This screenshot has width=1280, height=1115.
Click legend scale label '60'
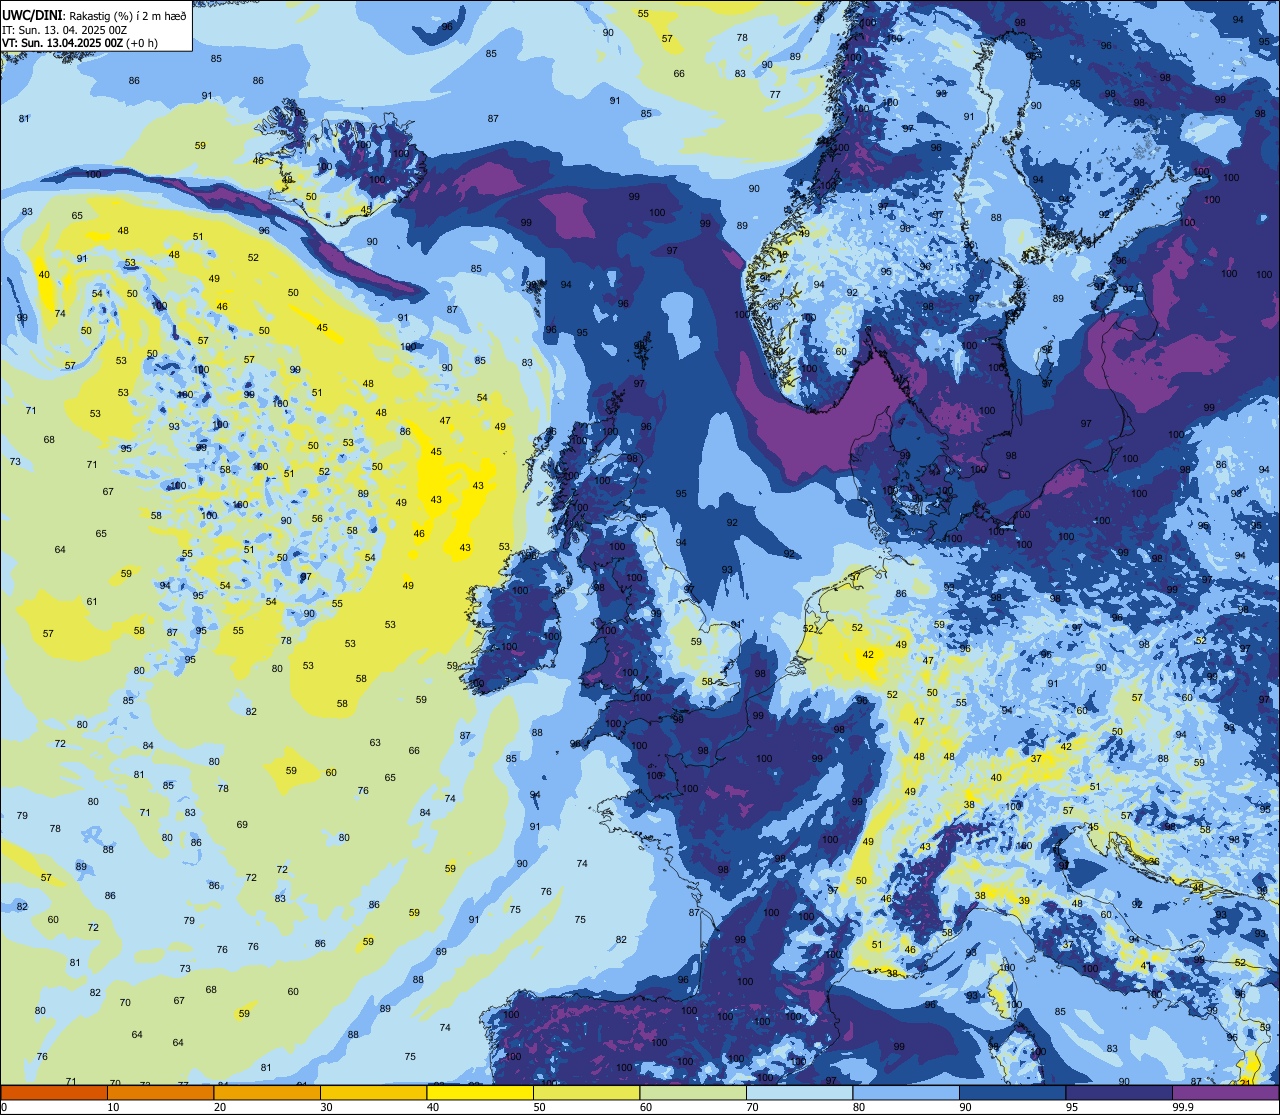pyautogui.click(x=646, y=1107)
